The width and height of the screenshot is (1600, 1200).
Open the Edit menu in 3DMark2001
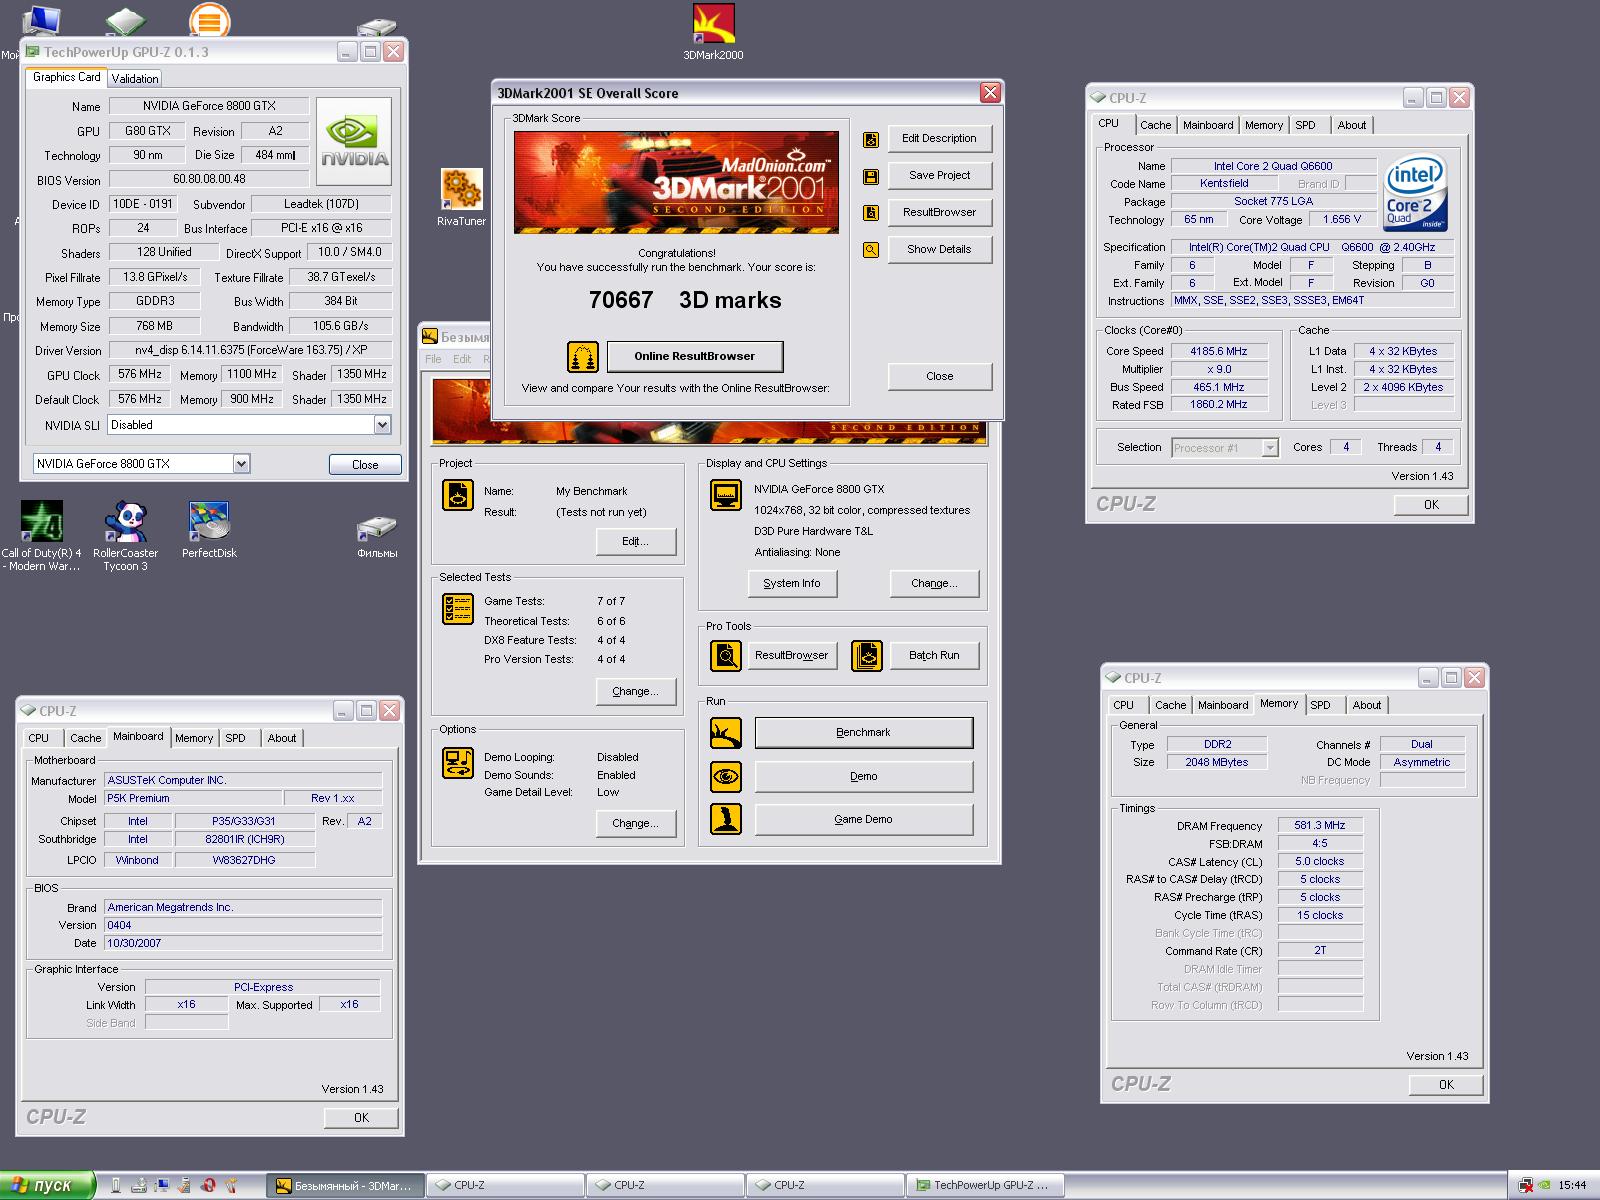coord(462,359)
